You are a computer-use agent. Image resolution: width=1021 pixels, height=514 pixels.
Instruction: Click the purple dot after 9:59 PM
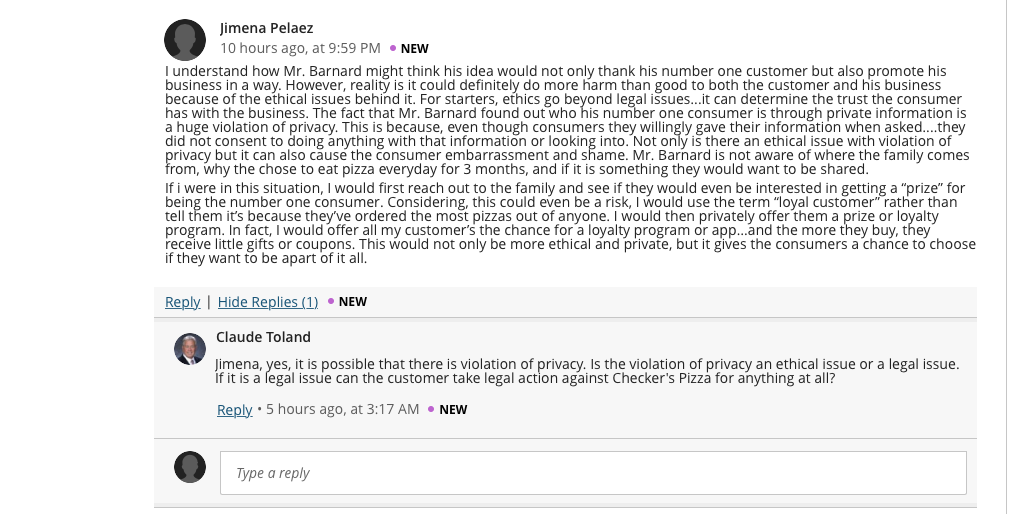coord(393,48)
